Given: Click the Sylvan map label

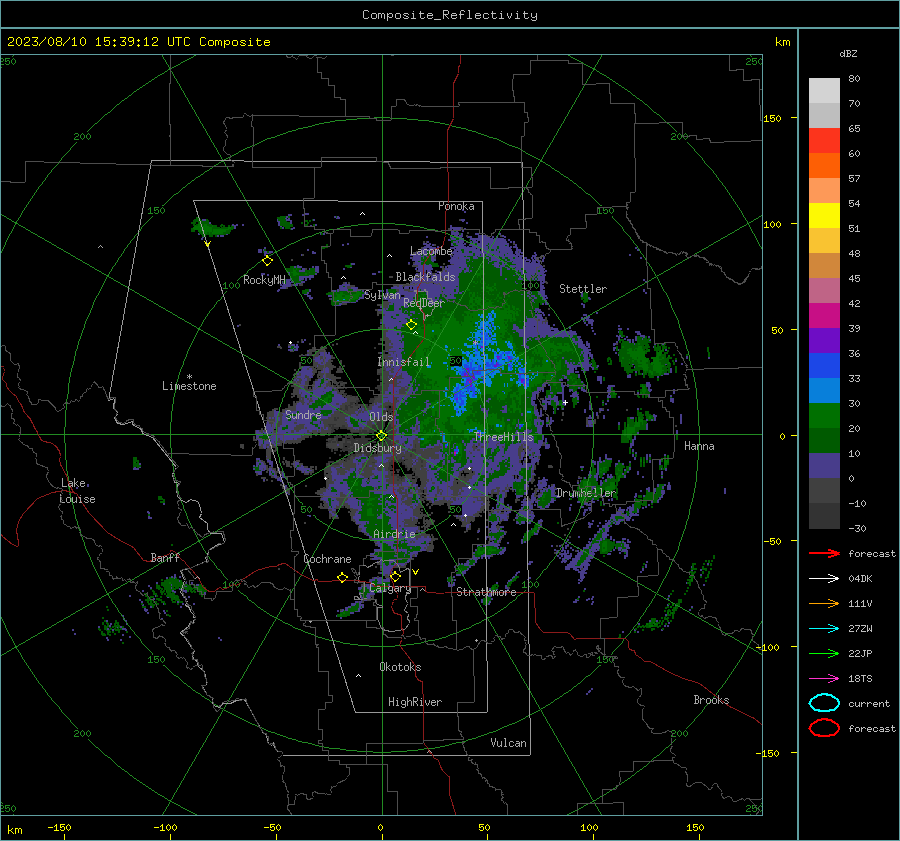Looking at the screenshot, I should [382, 295].
